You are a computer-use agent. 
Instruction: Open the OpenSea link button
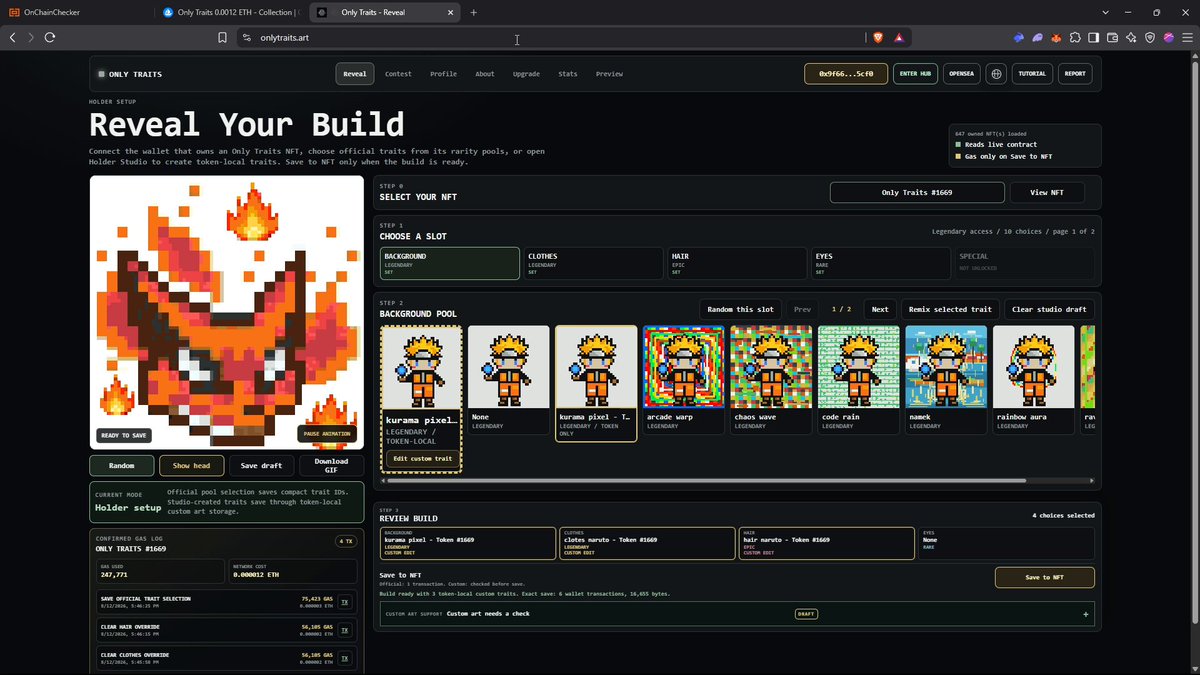(961, 74)
